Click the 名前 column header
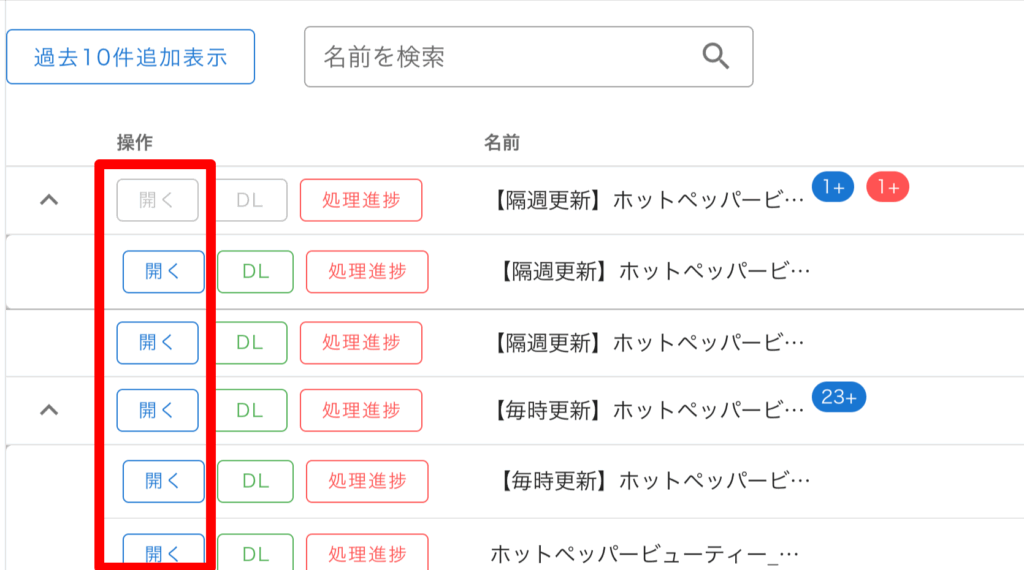1024x570 pixels. (501, 143)
